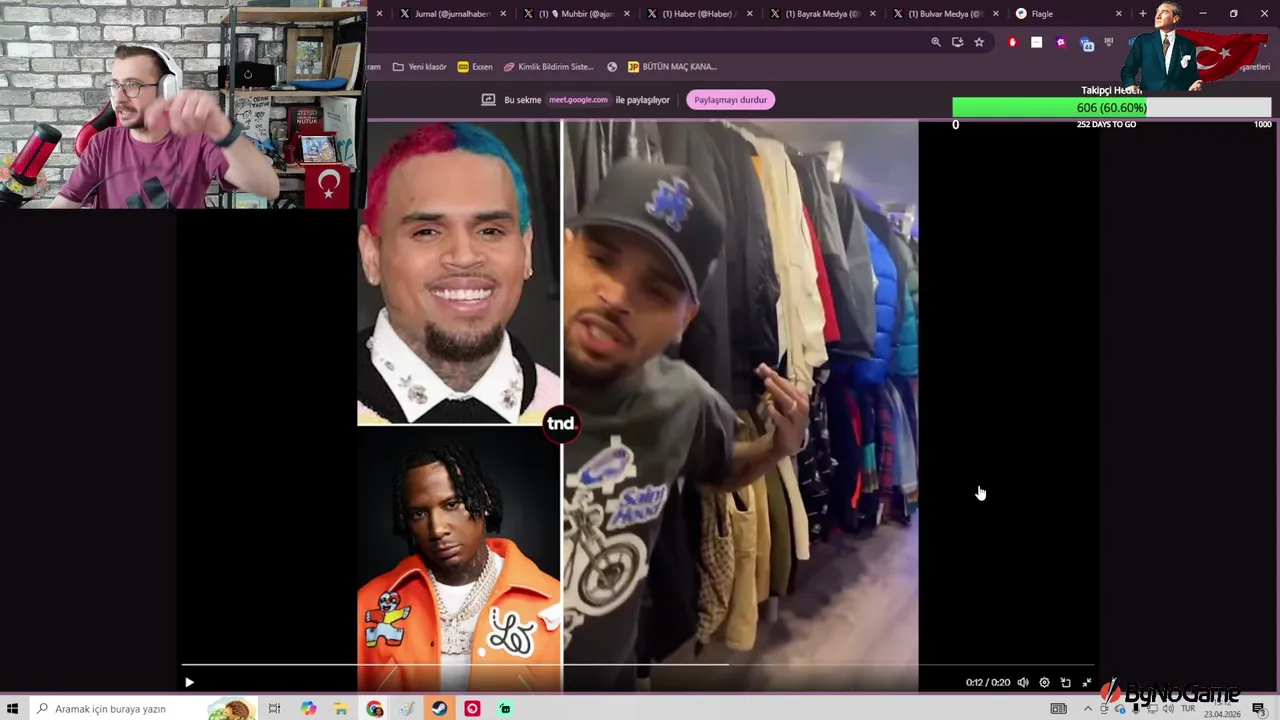
Task: Open Kimlik Bildirim Sistemi bookmark
Action: pos(549,67)
